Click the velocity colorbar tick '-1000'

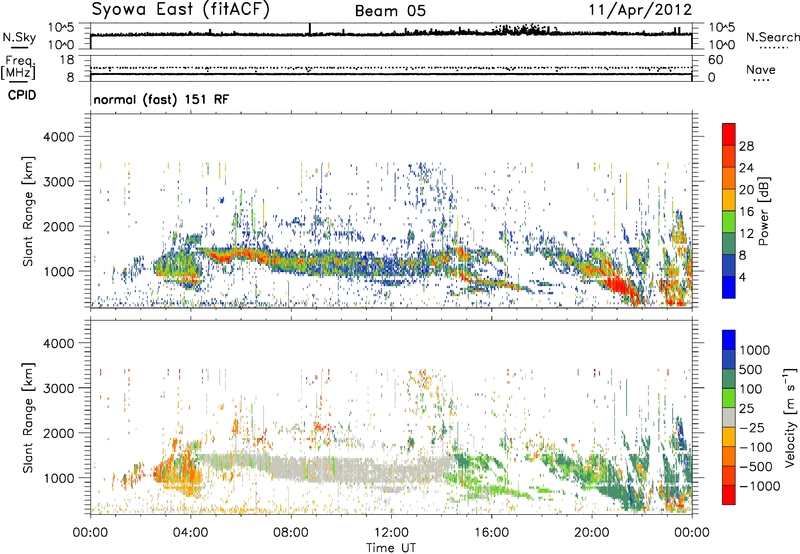[x=760, y=486]
